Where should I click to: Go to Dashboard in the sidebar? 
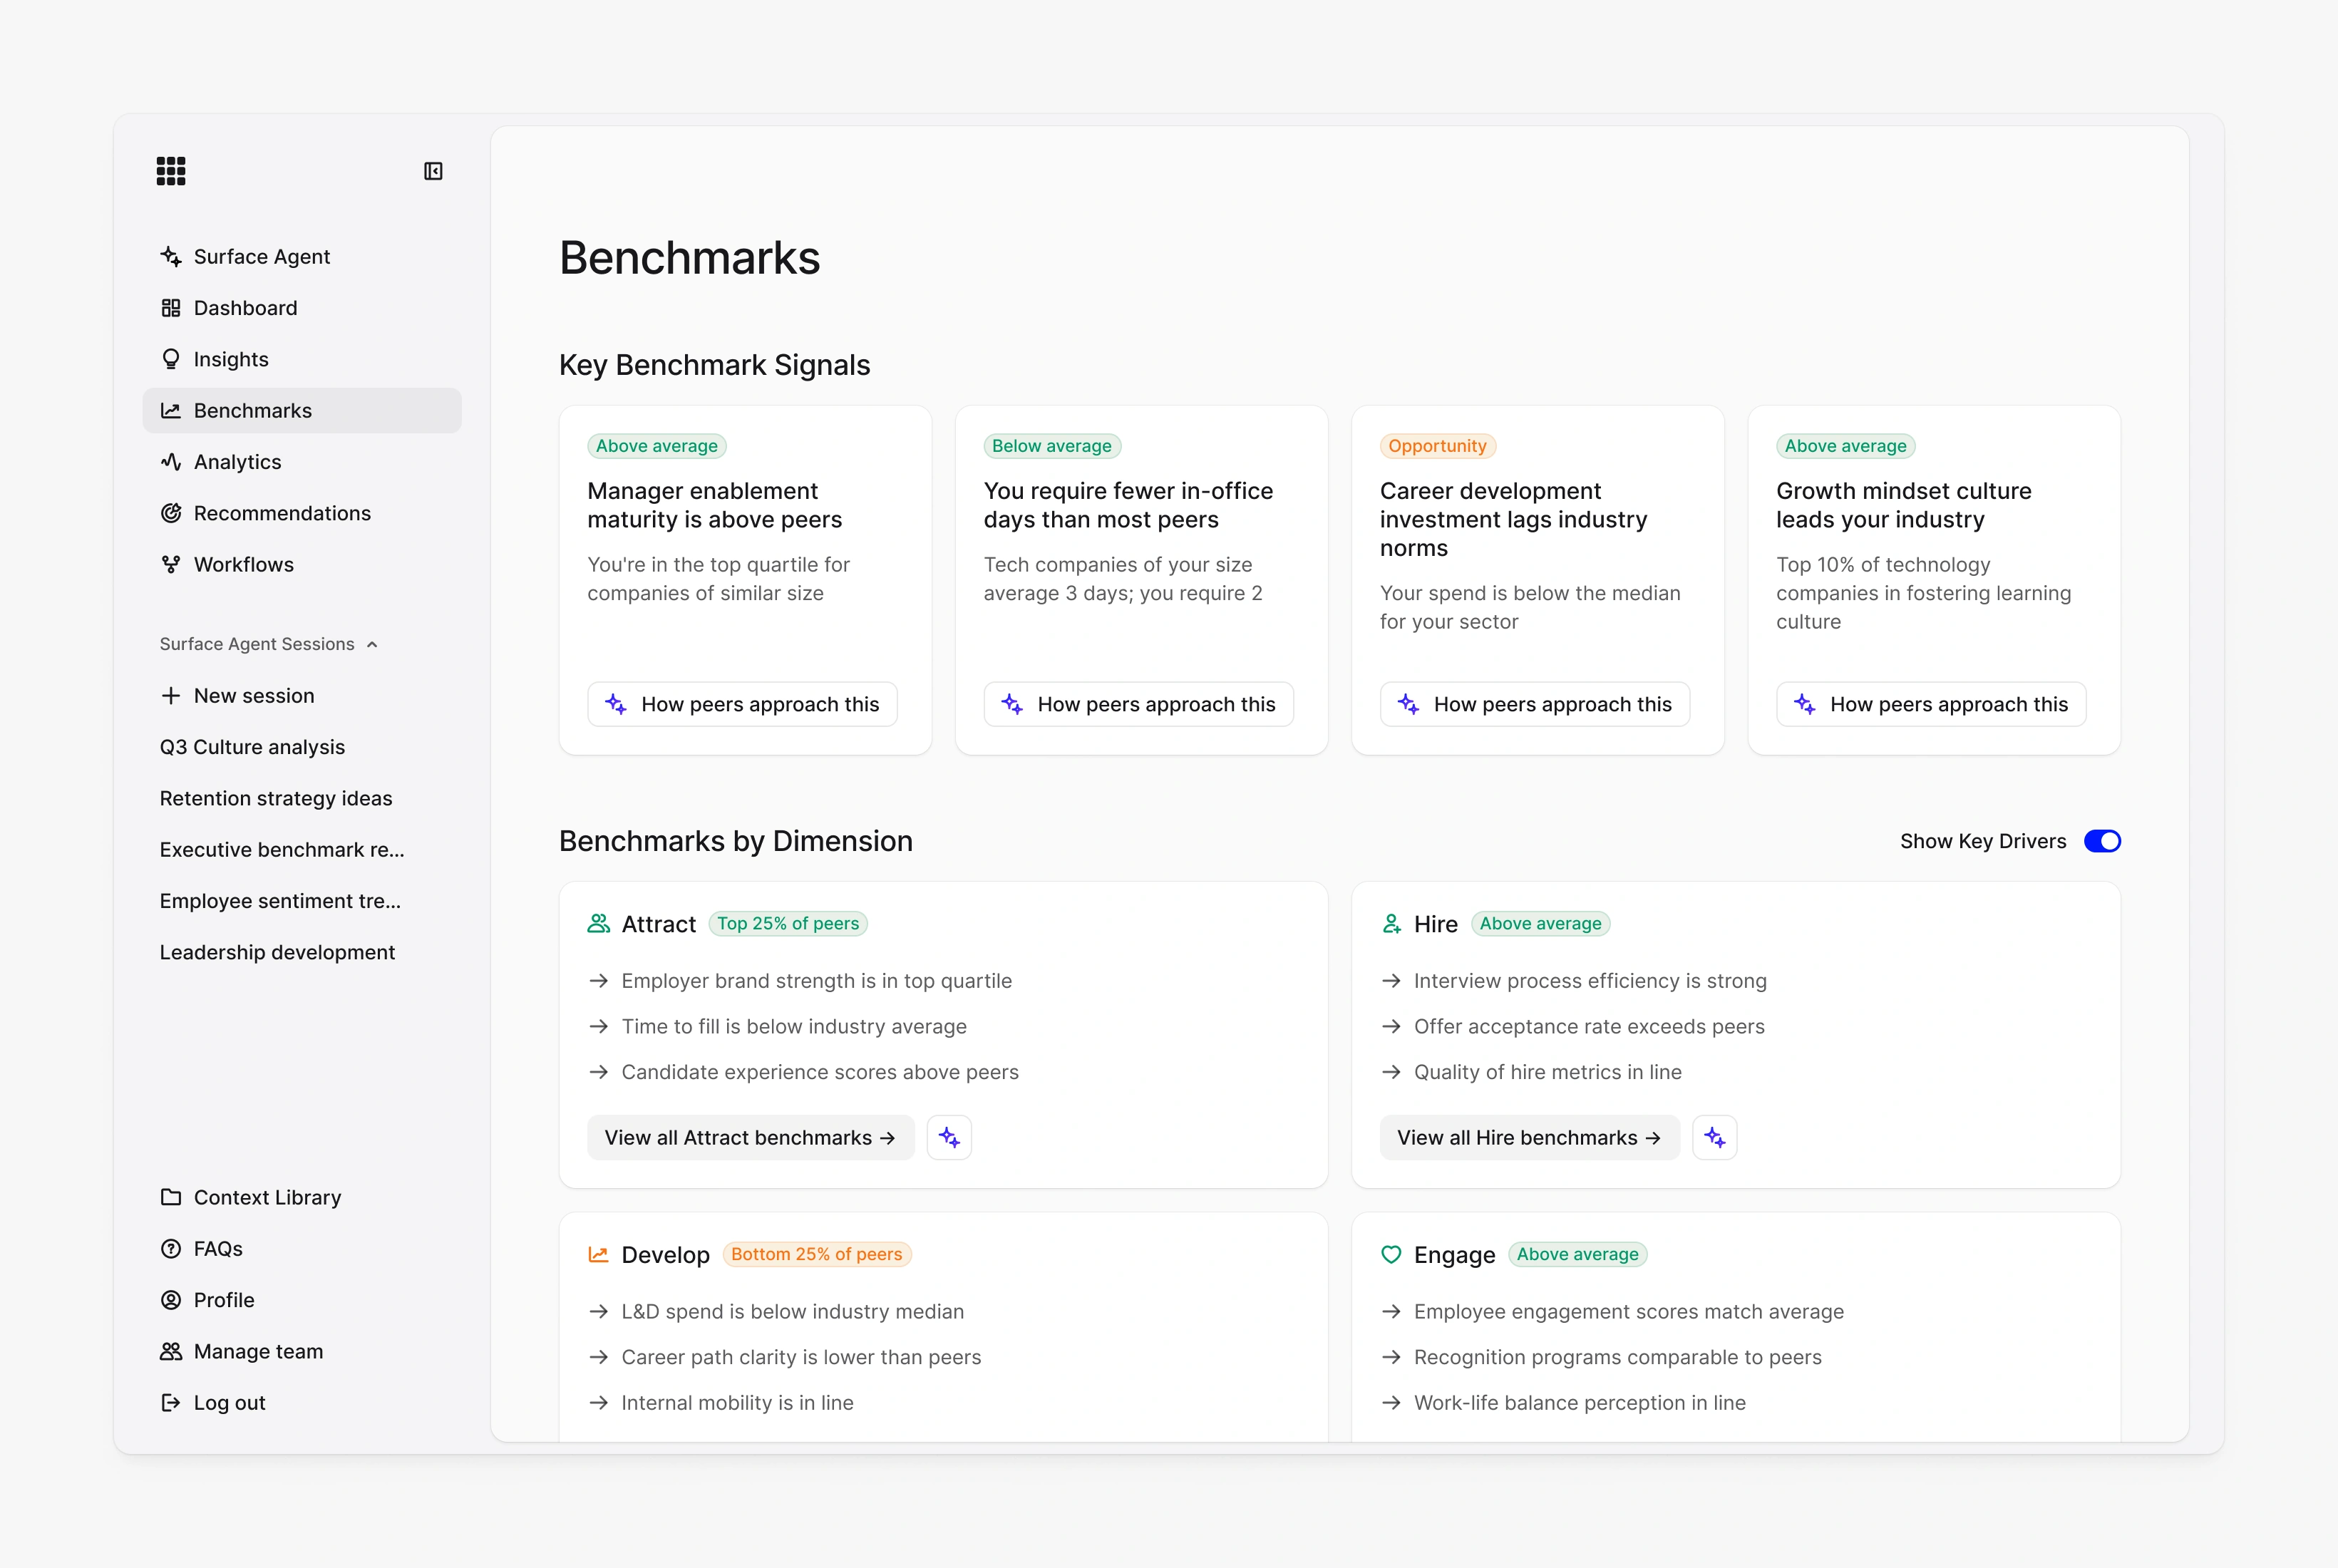(x=302, y=308)
